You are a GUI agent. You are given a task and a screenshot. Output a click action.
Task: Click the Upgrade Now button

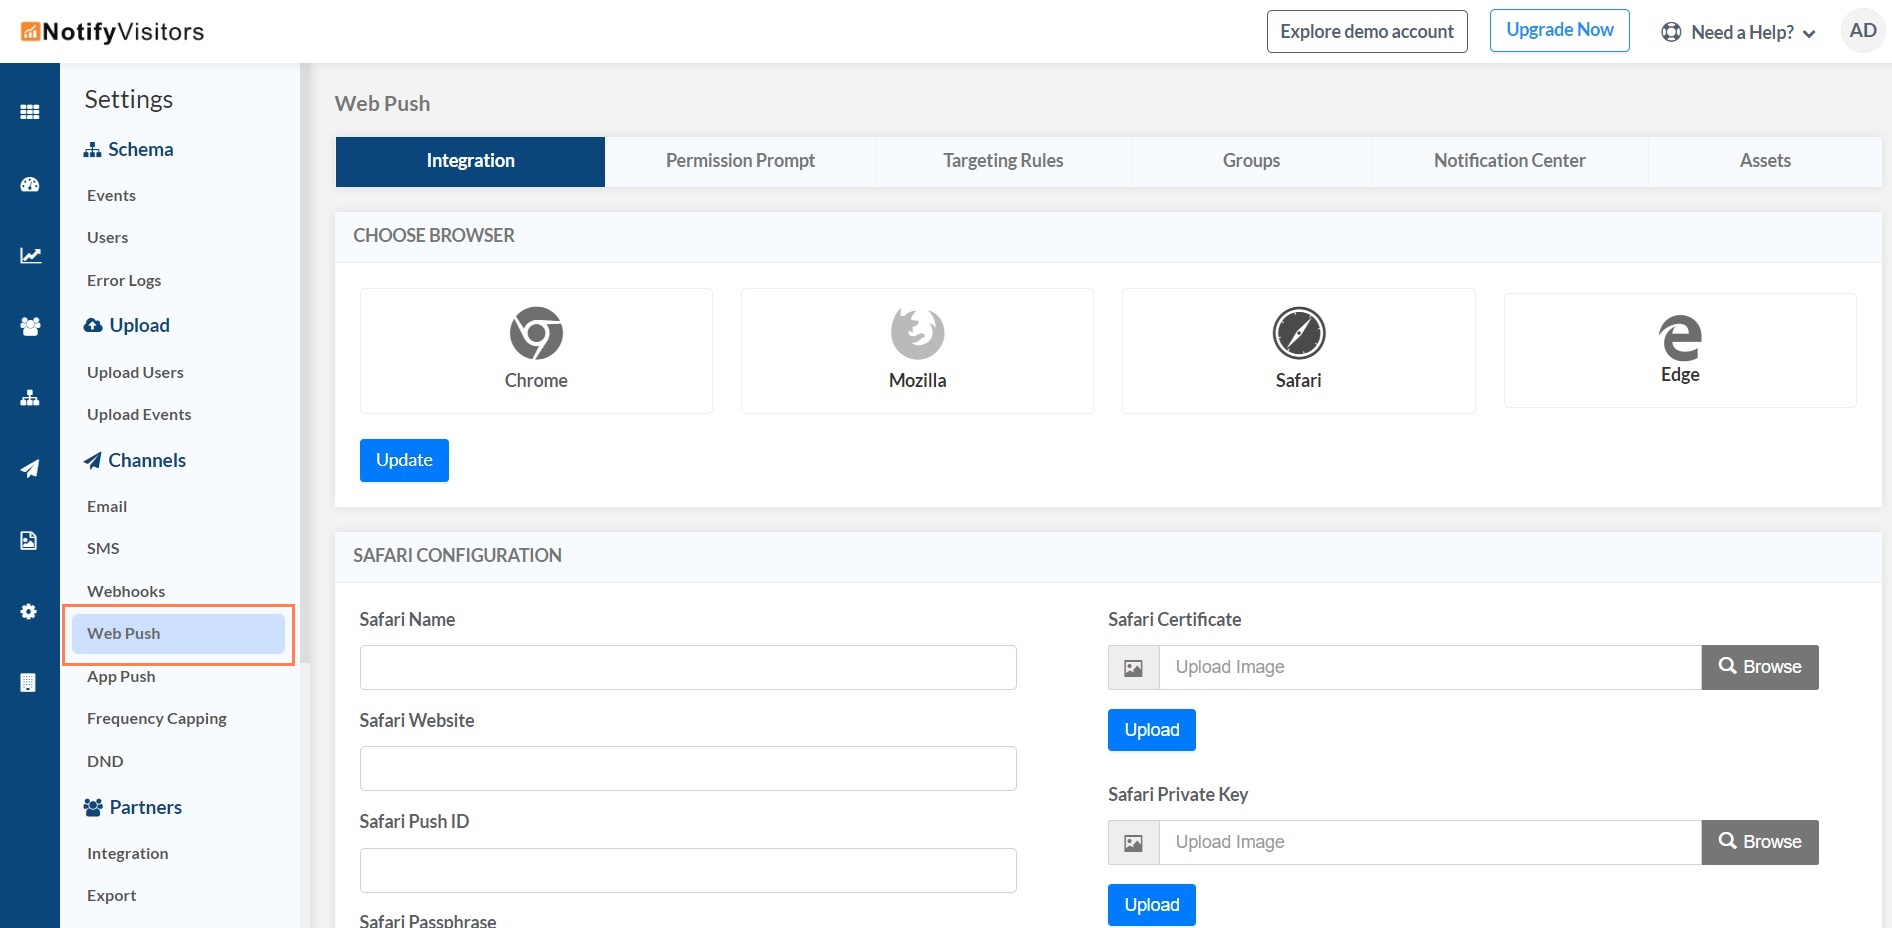point(1559,30)
